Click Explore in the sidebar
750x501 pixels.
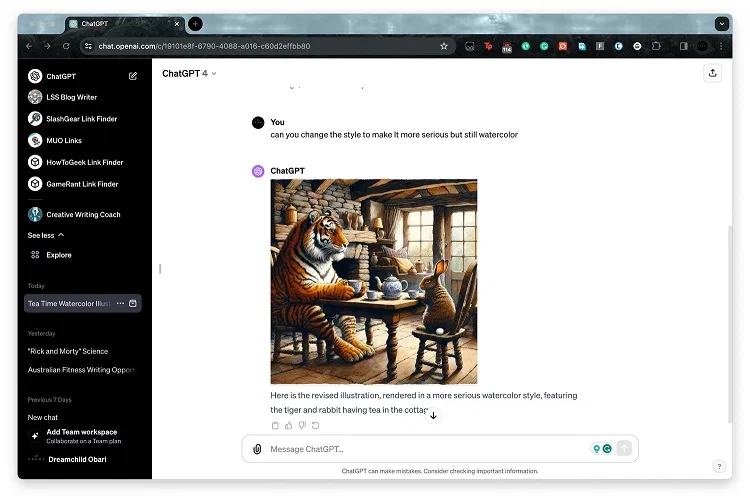(59, 255)
